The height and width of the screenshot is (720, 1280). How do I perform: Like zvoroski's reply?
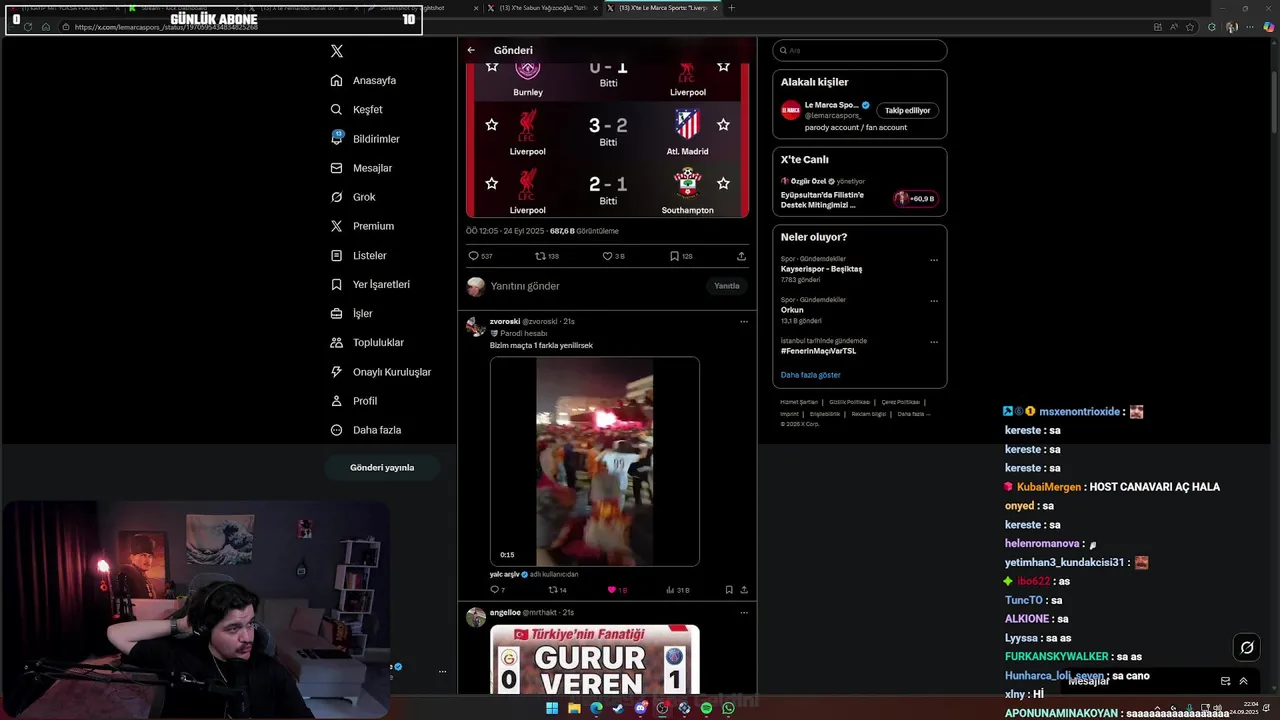617,590
